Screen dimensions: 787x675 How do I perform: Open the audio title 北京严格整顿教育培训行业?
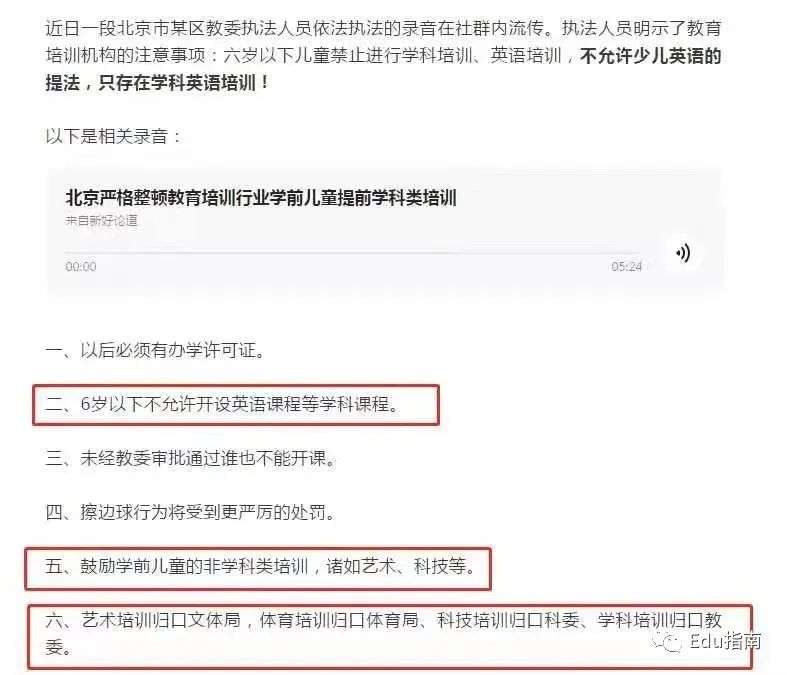(261, 198)
